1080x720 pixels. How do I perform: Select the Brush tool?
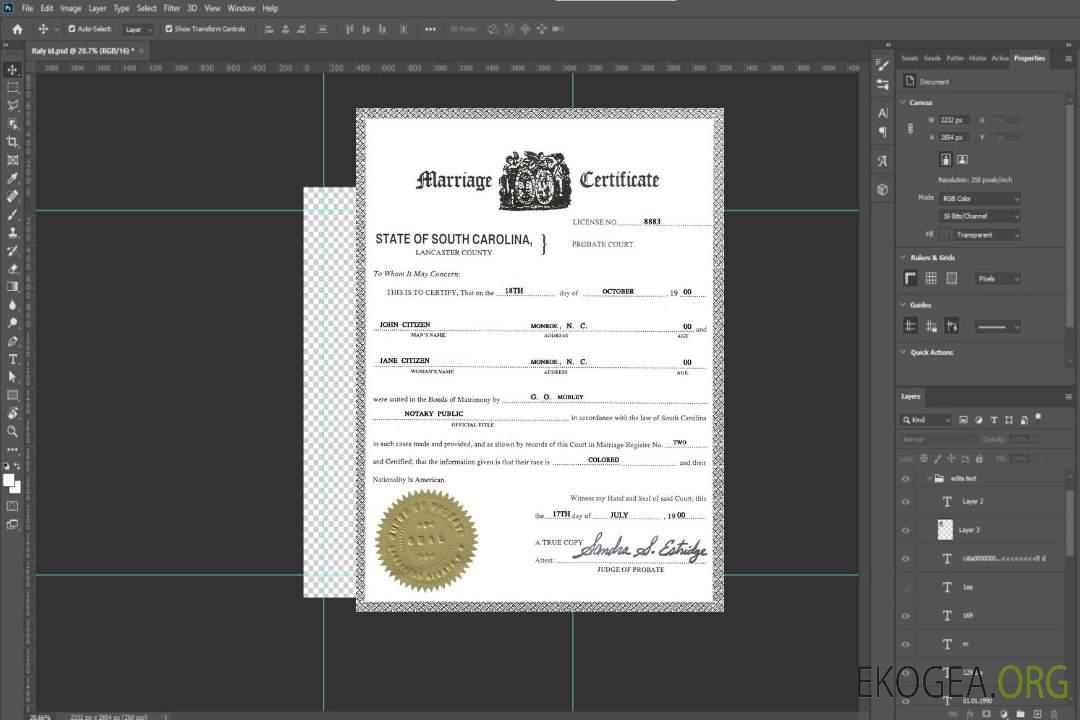point(12,214)
